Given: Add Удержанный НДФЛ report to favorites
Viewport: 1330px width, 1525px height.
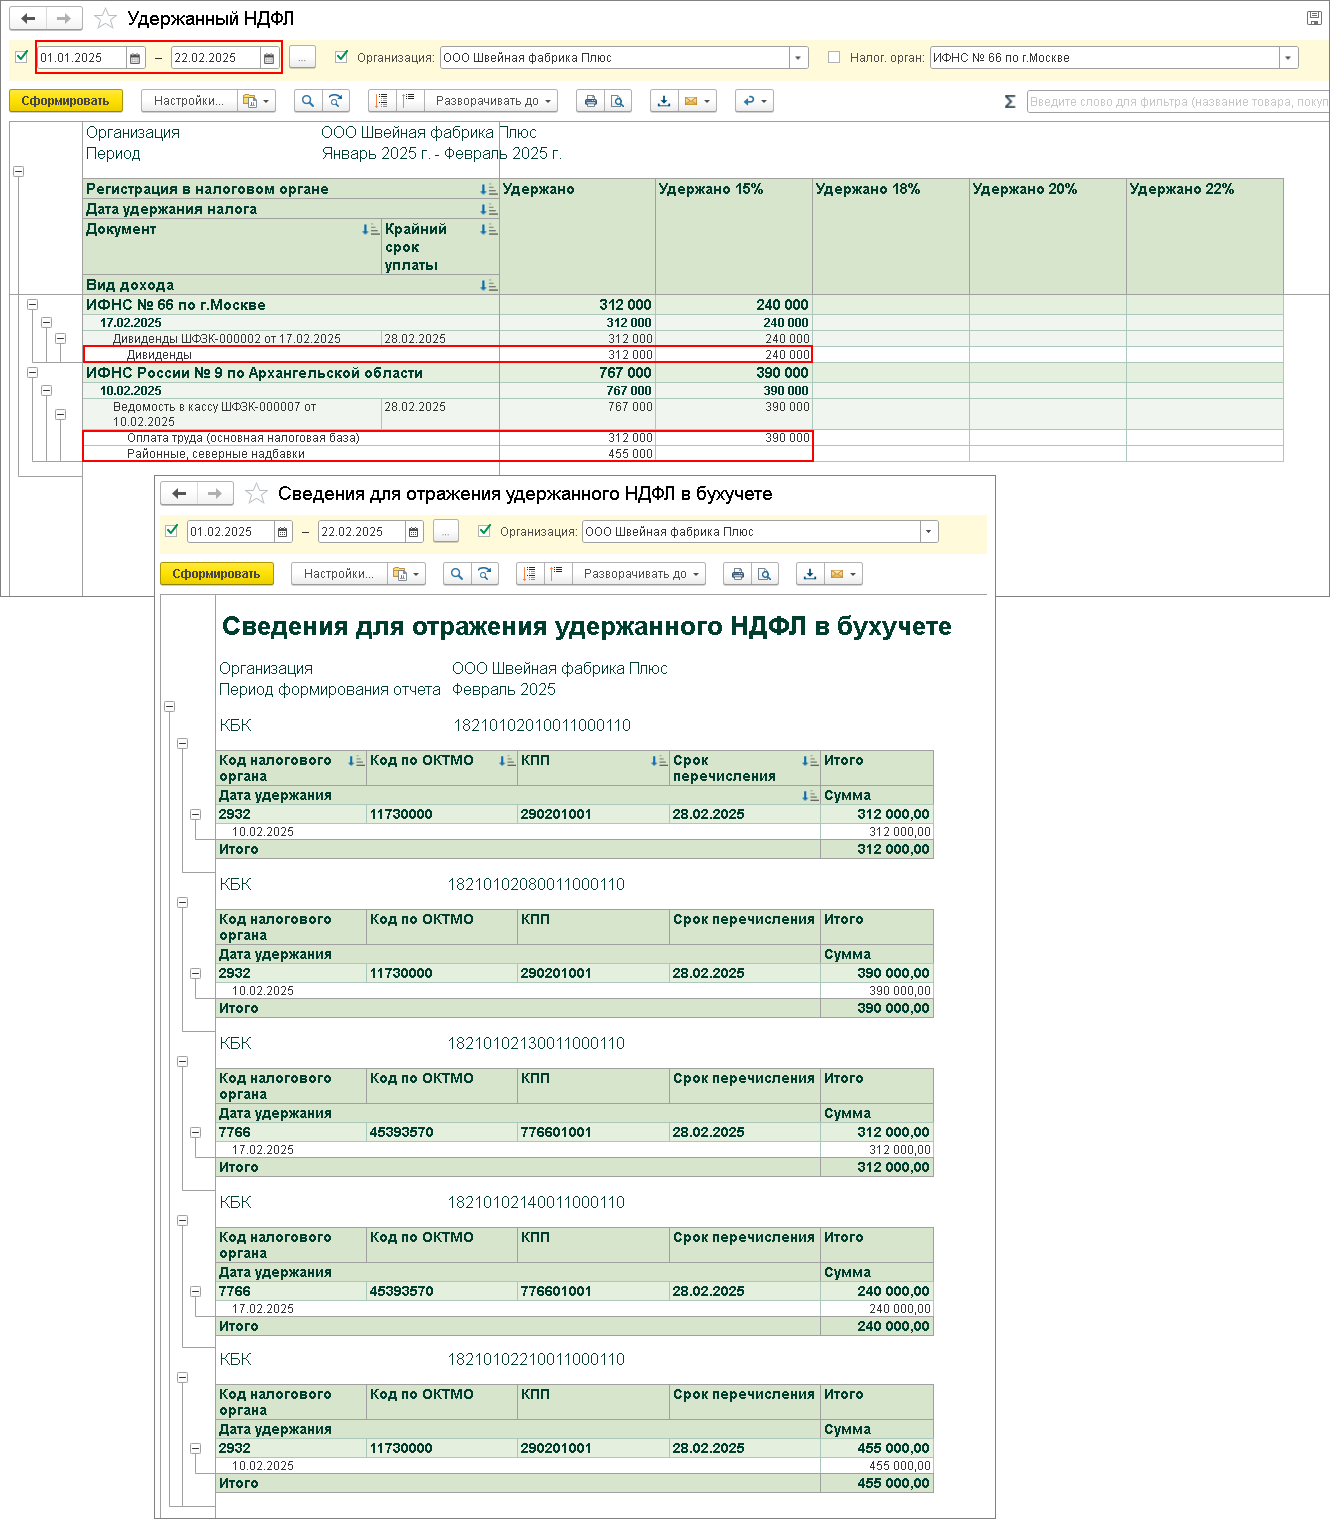Looking at the screenshot, I should point(105,19).
